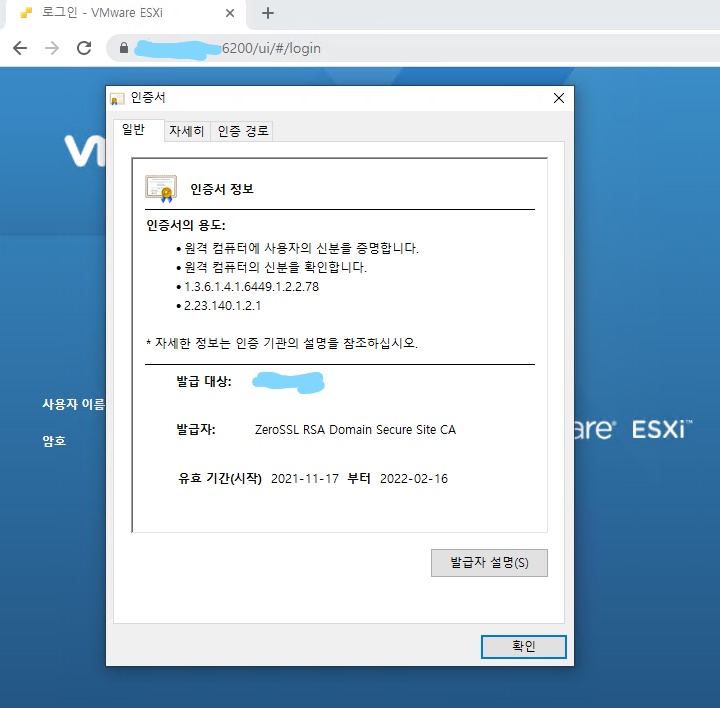The height and width of the screenshot is (708, 720).
Task: Click the 인증서 정보 heading
Action: (x=222, y=189)
